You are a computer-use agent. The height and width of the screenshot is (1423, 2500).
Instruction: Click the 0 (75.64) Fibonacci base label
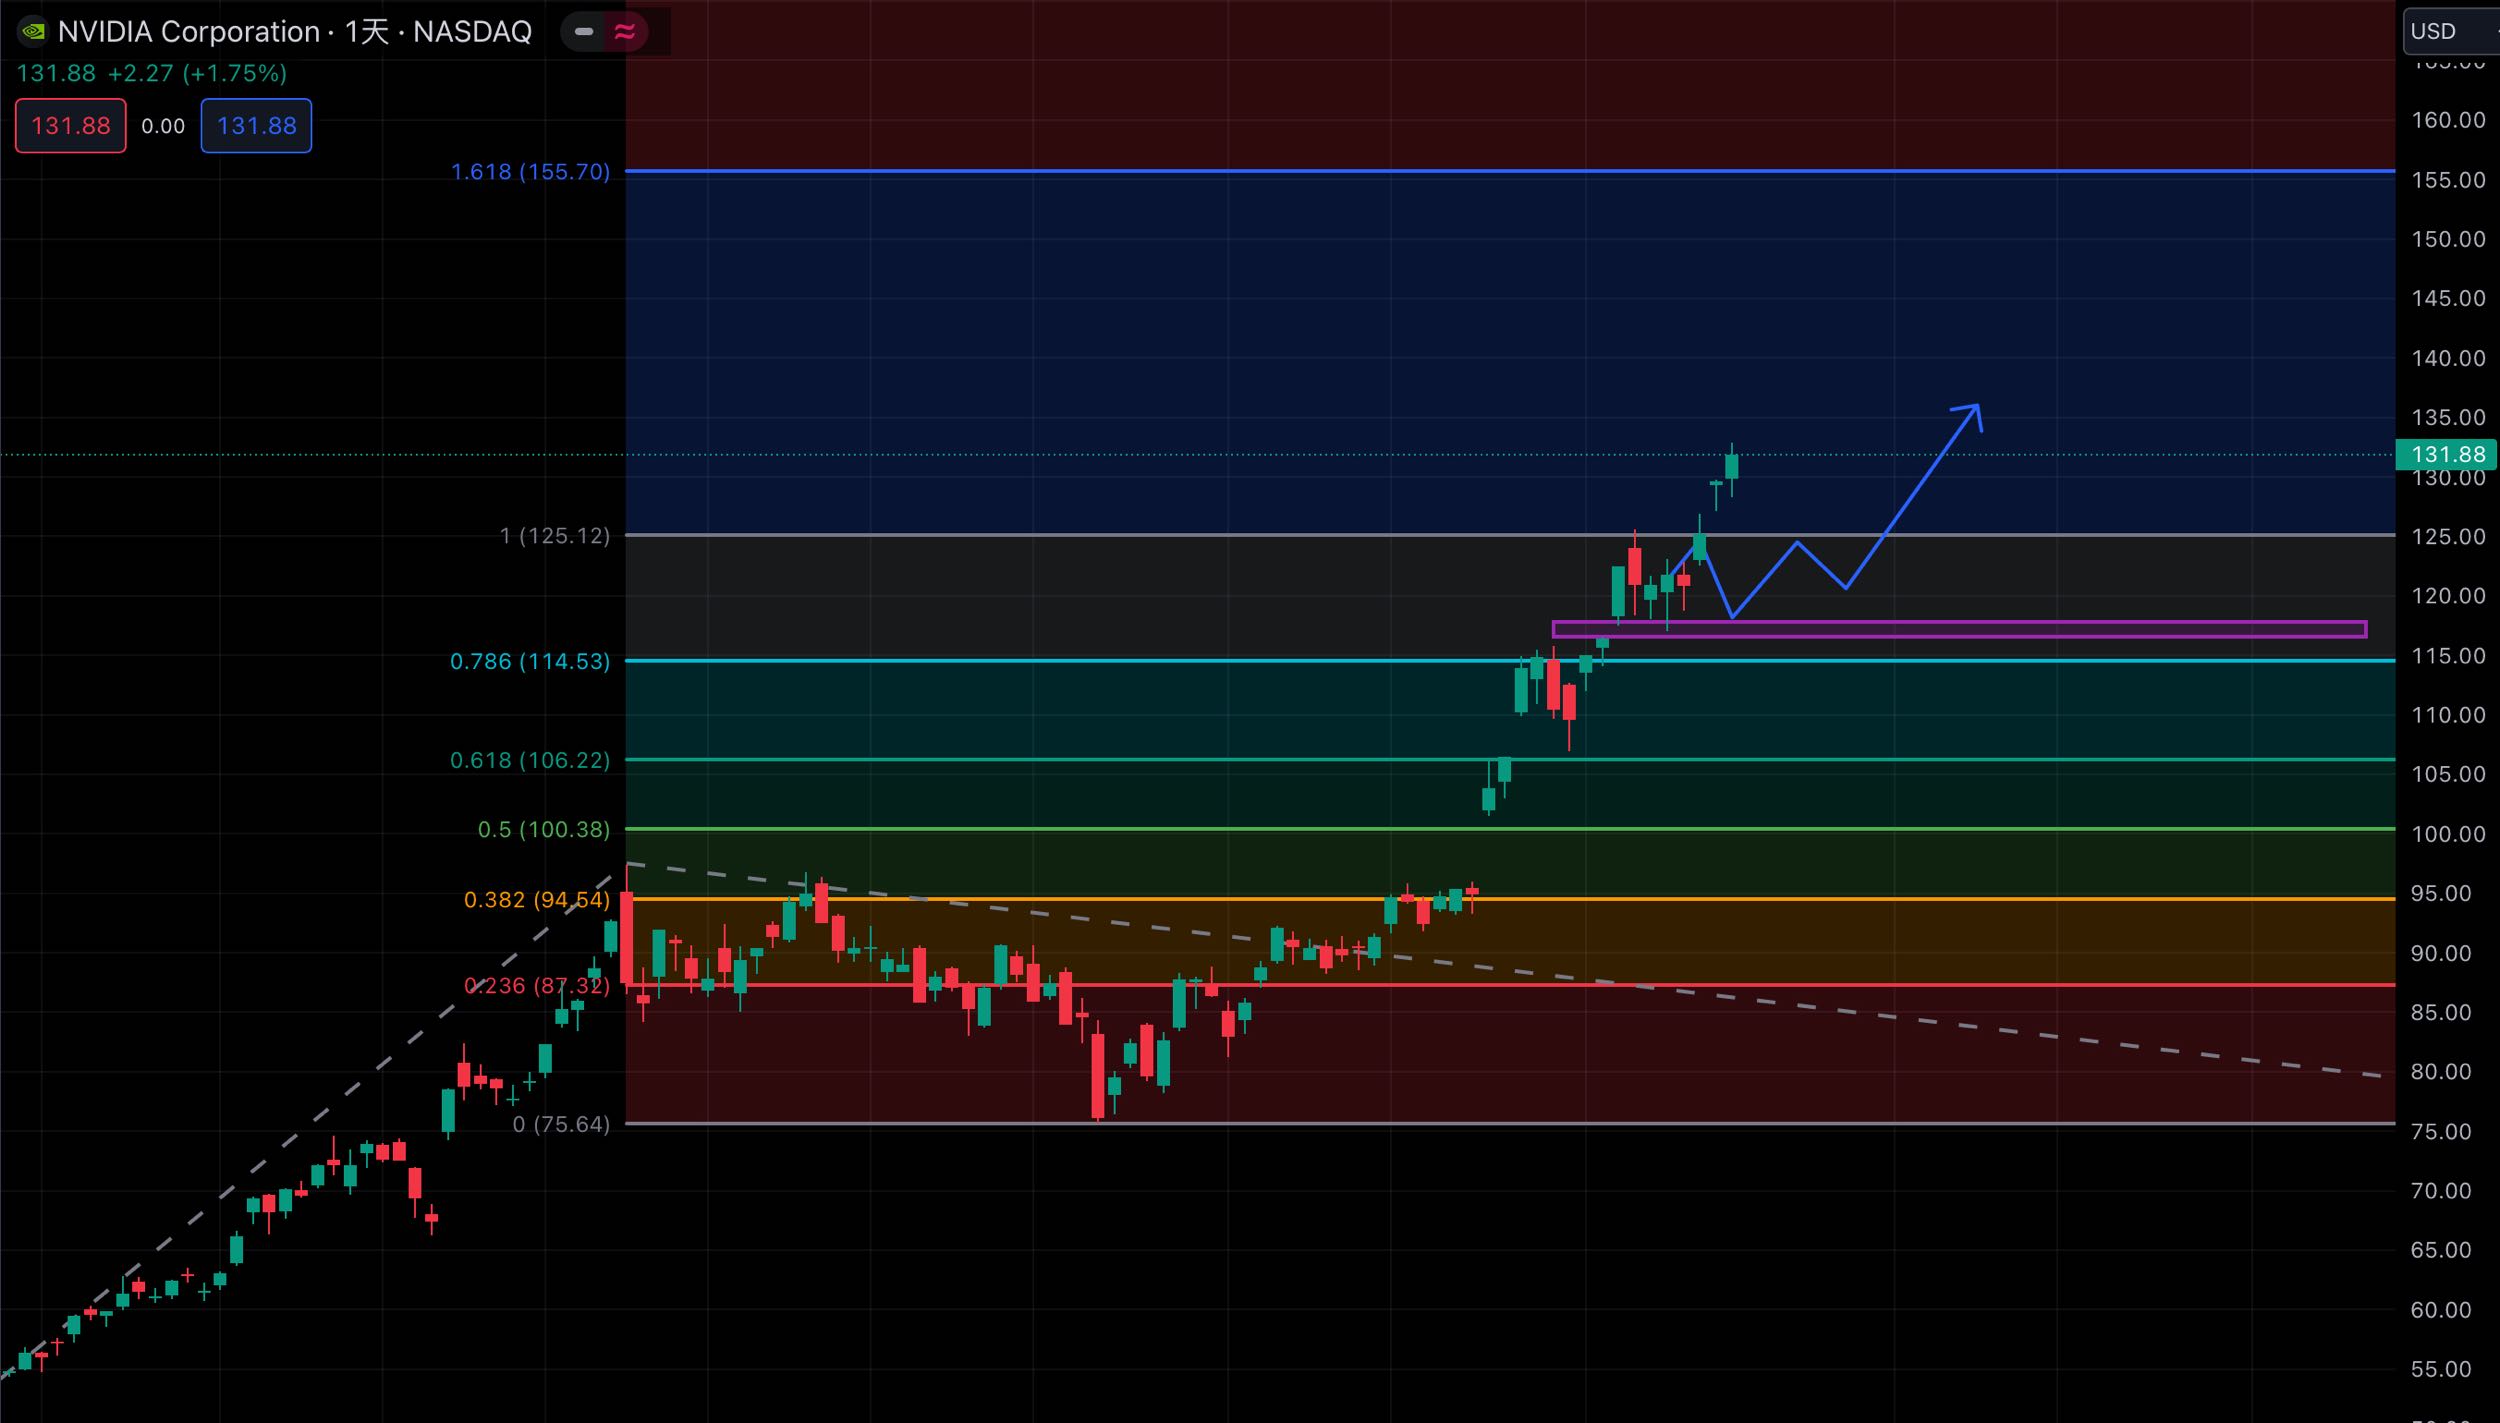[x=560, y=1125]
